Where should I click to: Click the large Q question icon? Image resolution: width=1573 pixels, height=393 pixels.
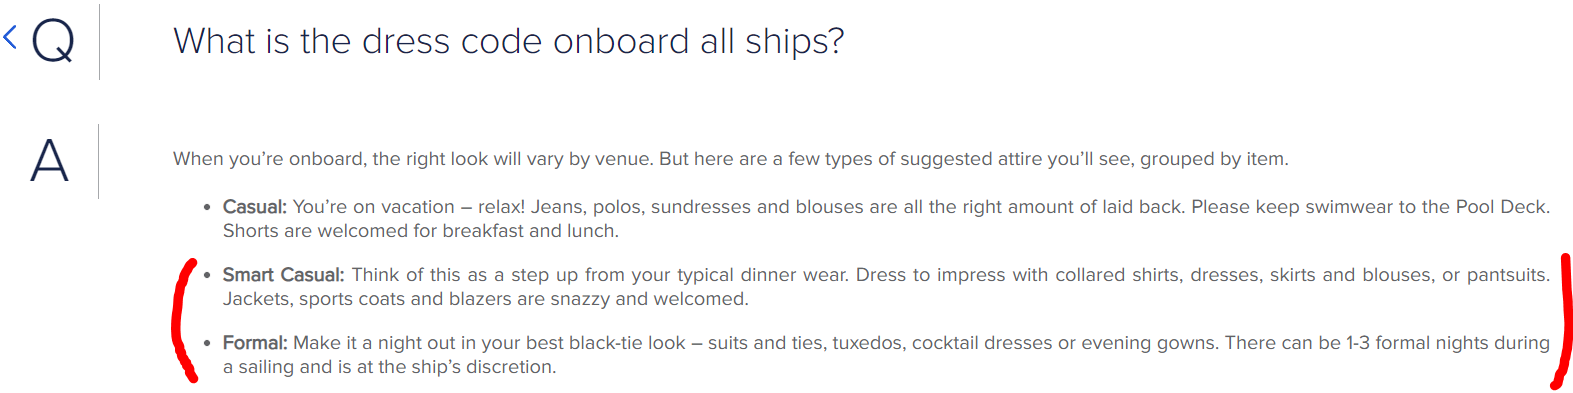coord(53,42)
